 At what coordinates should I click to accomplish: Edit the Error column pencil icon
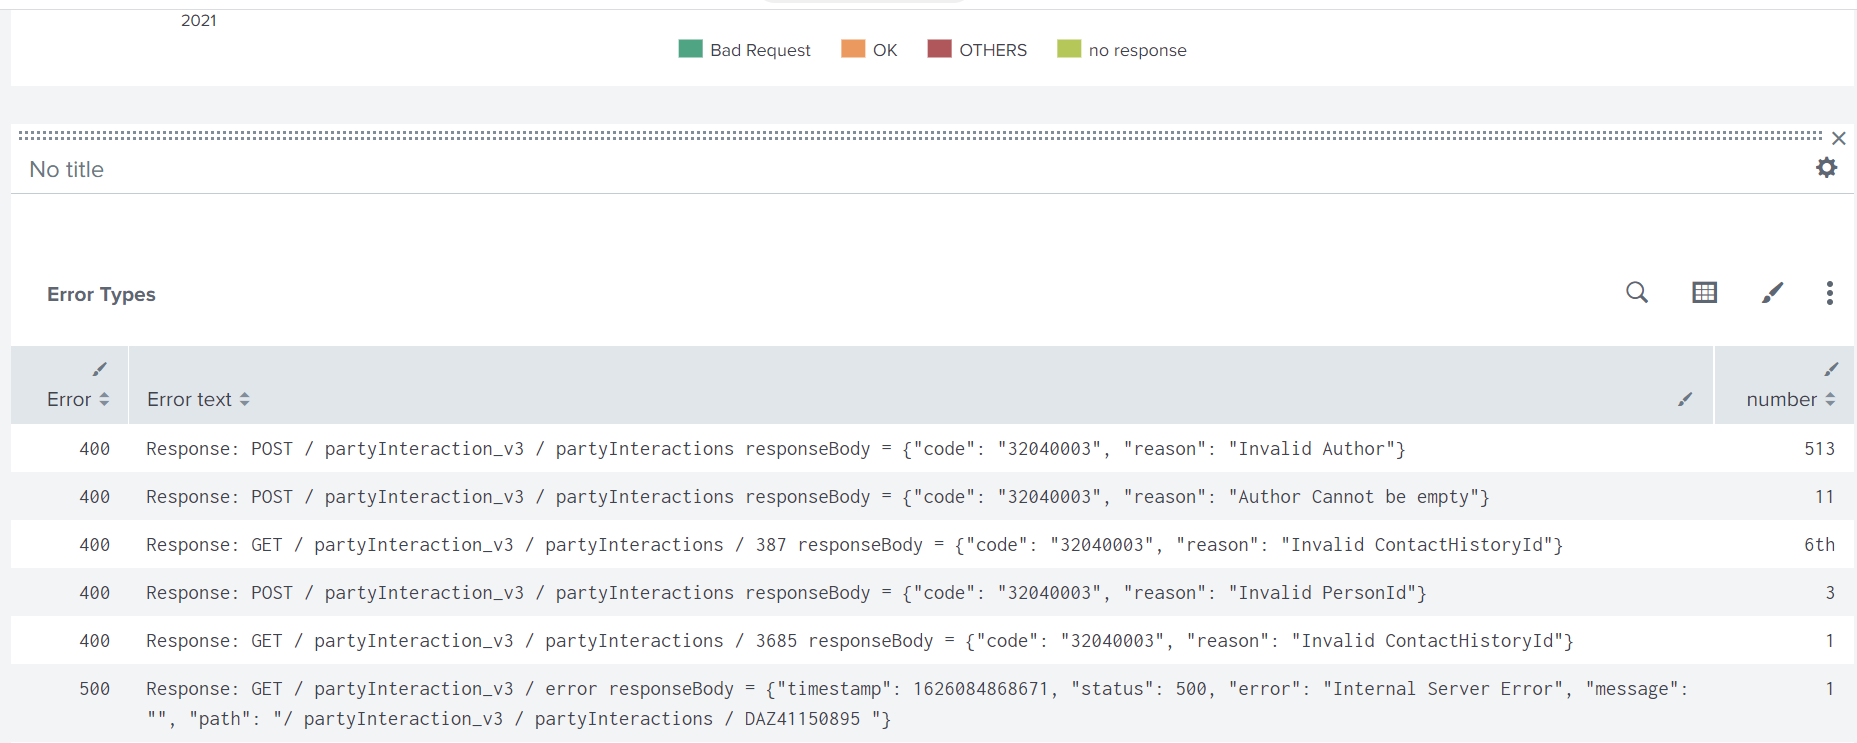[100, 369]
